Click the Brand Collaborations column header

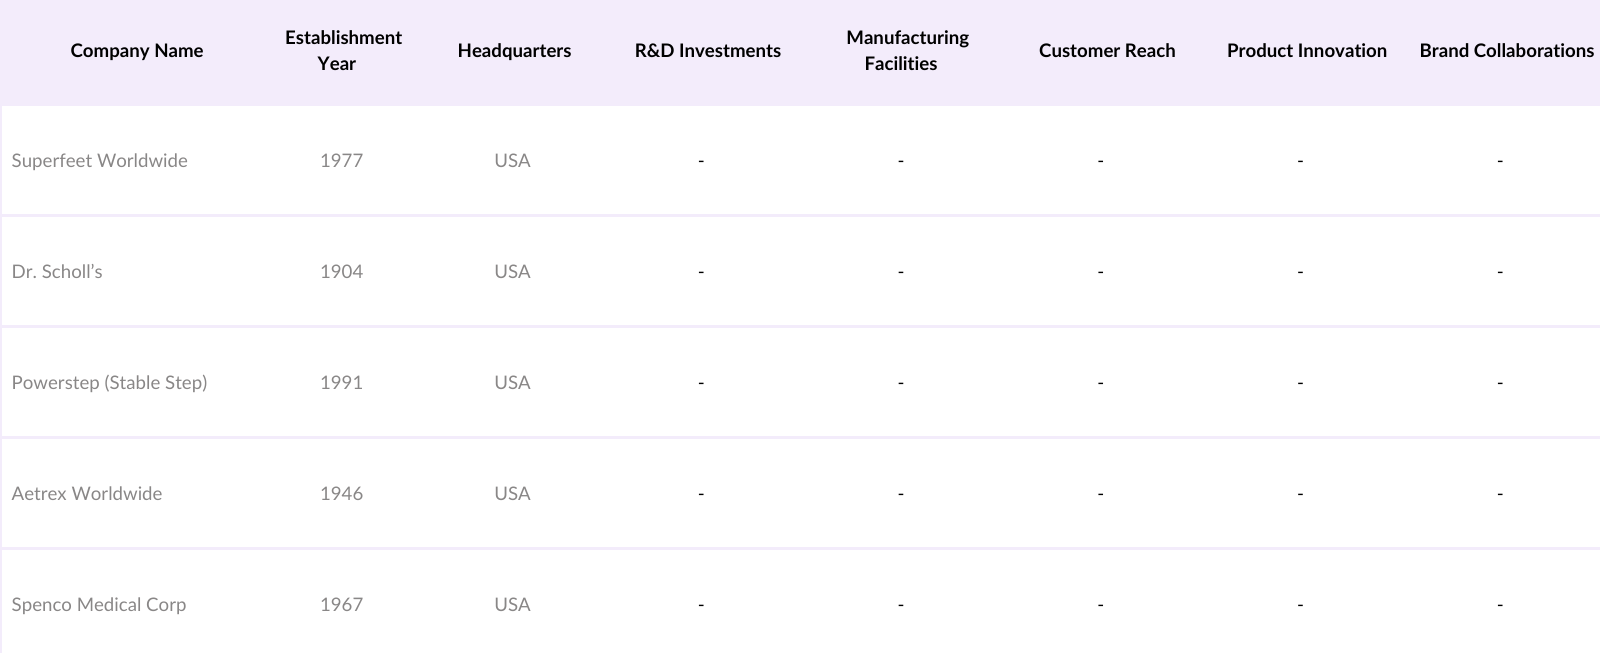[1506, 51]
